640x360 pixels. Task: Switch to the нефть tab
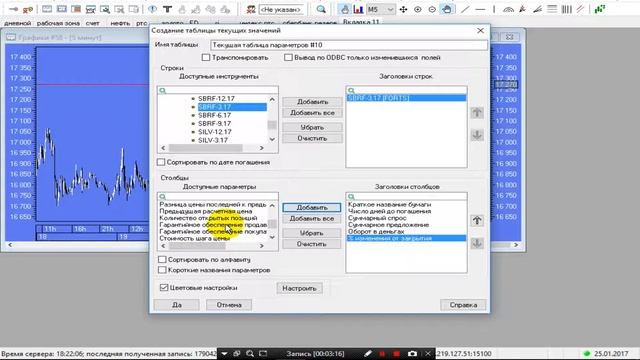pos(120,23)
